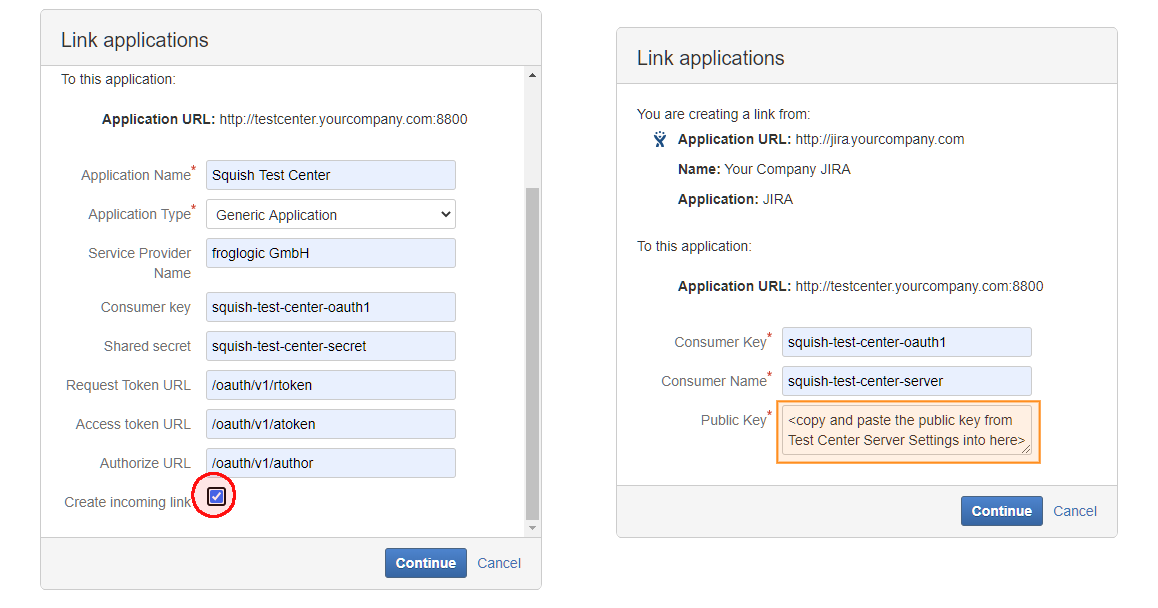Viewport: 1158px width, 608px height.
Task: Focus the Application Name field
Action: pos(330,175)
